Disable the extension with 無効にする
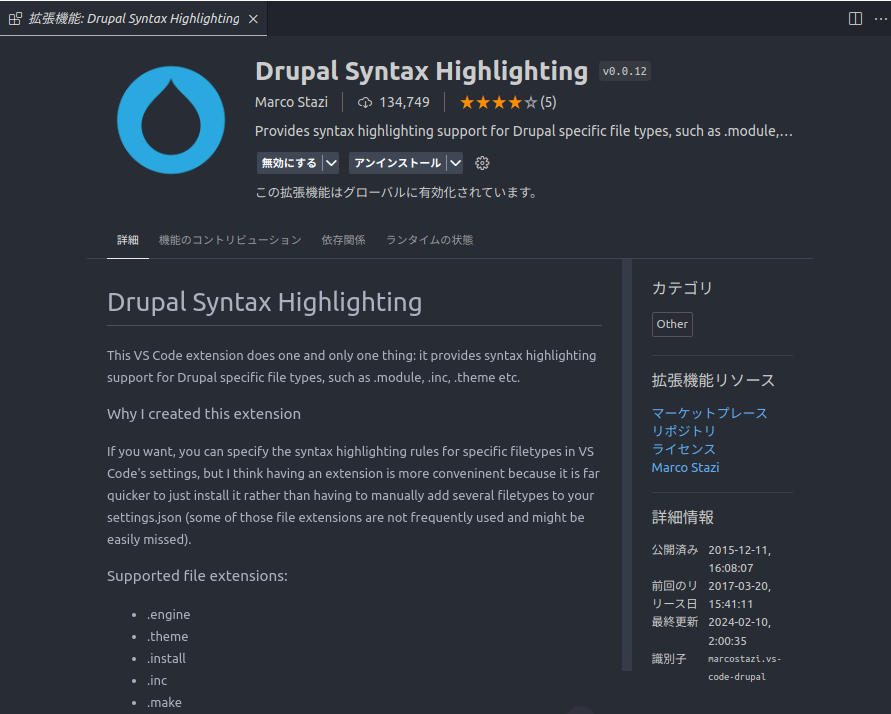This screenshot has width=891, height=714. (289, 163)
